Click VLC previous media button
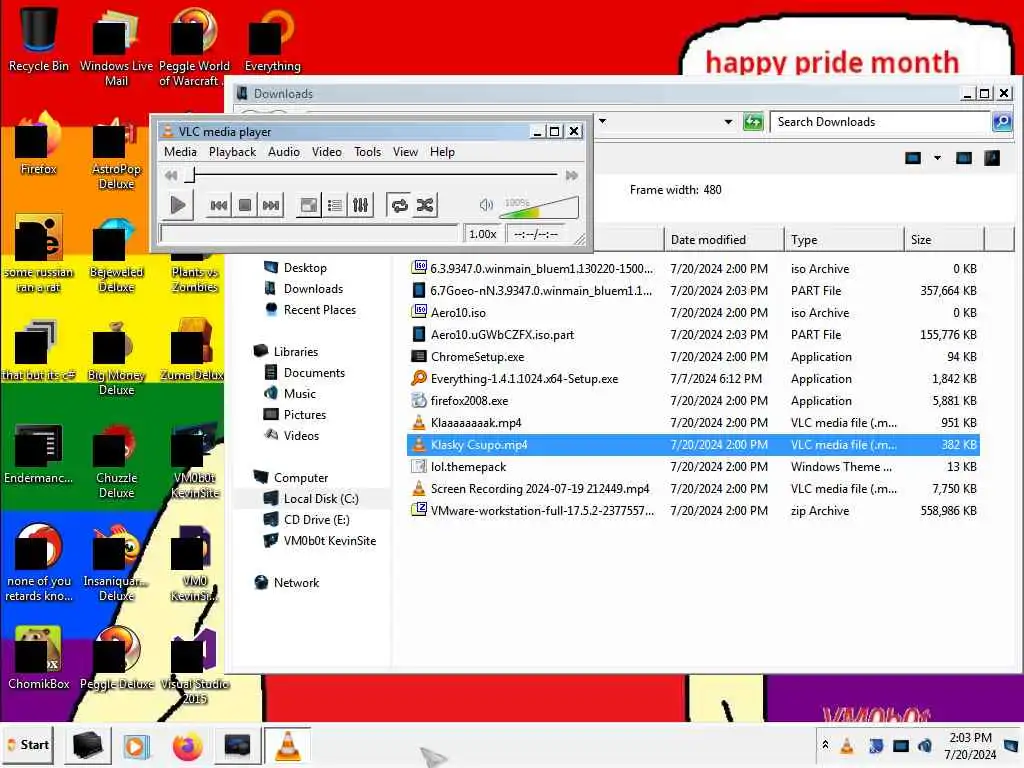 (219, 205)
